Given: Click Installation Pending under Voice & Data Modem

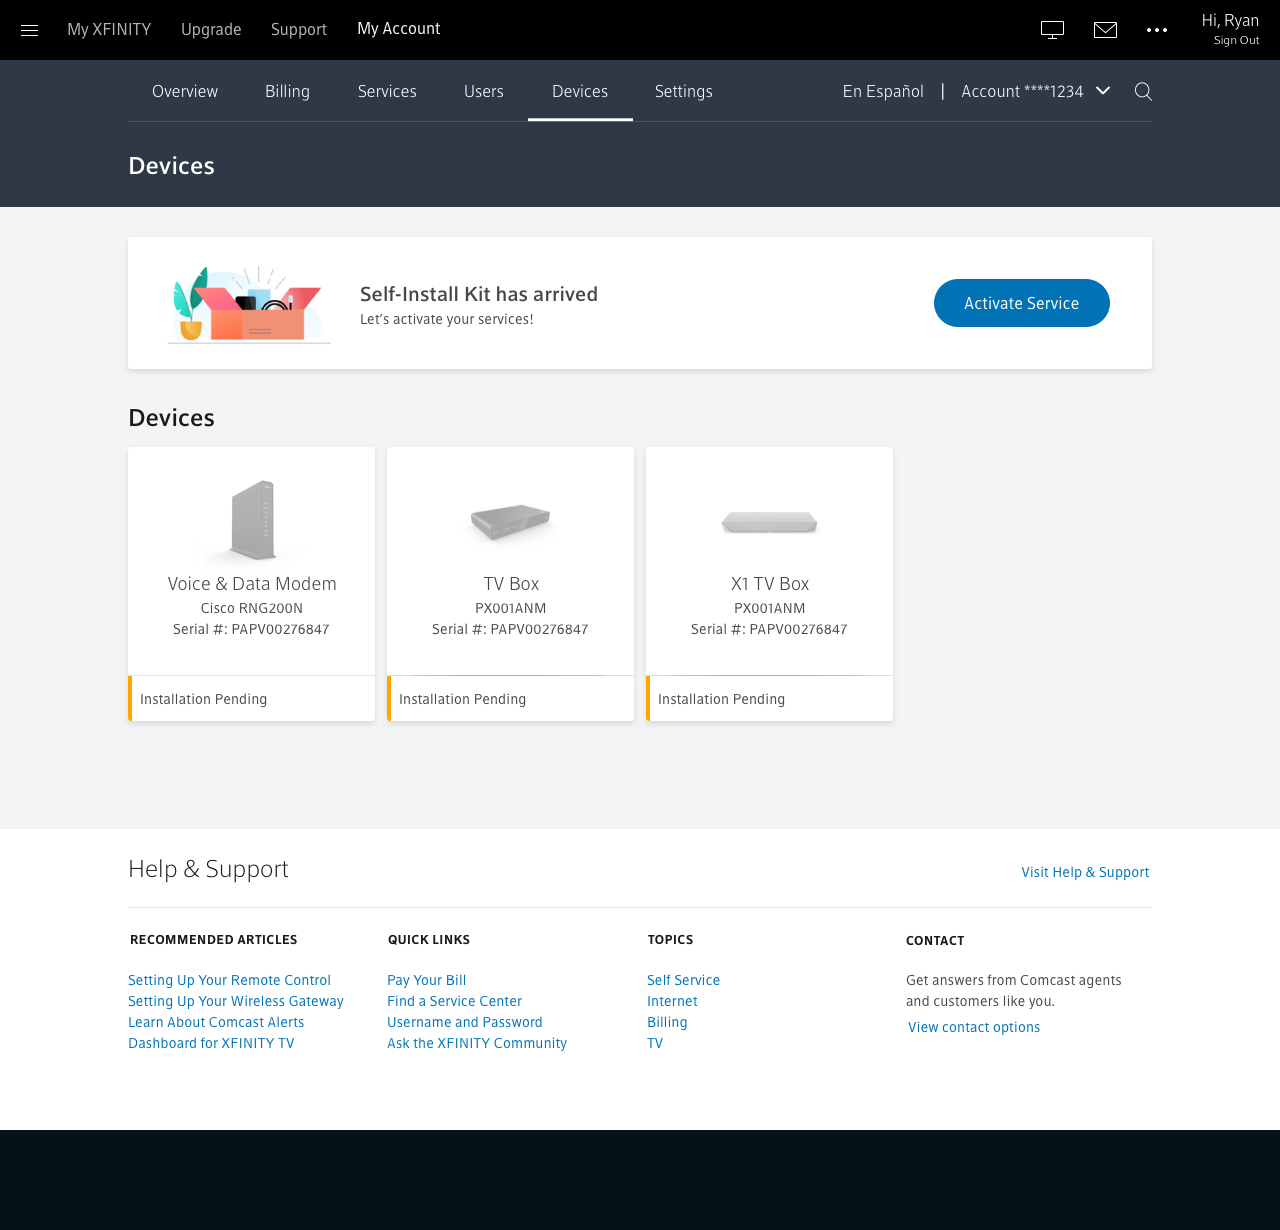Looking at the screenshot, I should 203,699.
